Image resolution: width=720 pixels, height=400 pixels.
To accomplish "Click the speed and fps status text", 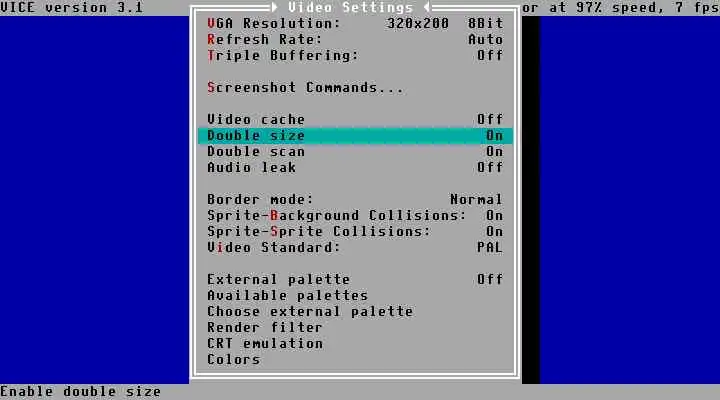I will (x=621, y=7).
